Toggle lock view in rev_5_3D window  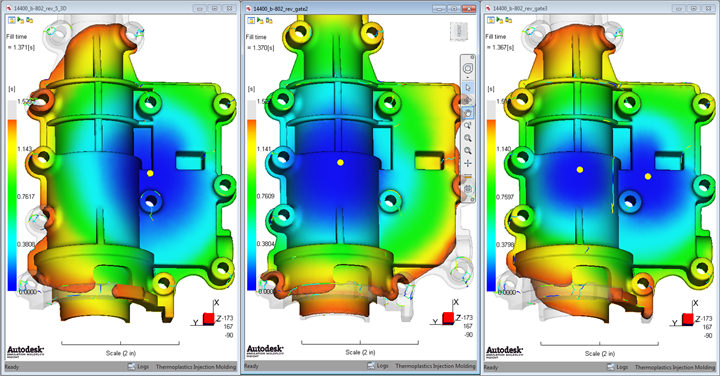pyautogui.click(x=11, y=20)
